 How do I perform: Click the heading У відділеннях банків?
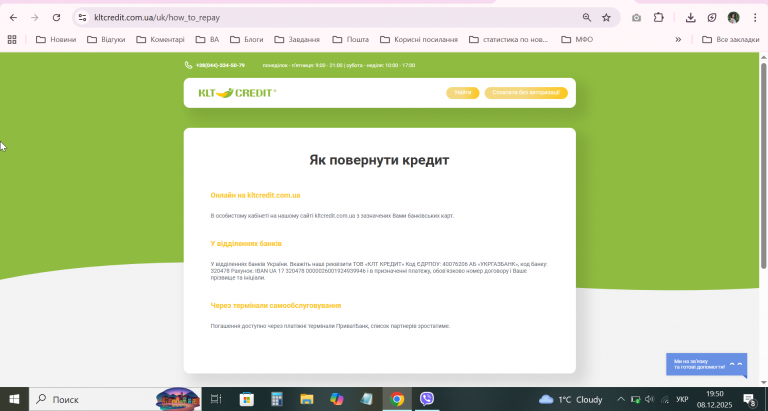[x=246, y=243]
